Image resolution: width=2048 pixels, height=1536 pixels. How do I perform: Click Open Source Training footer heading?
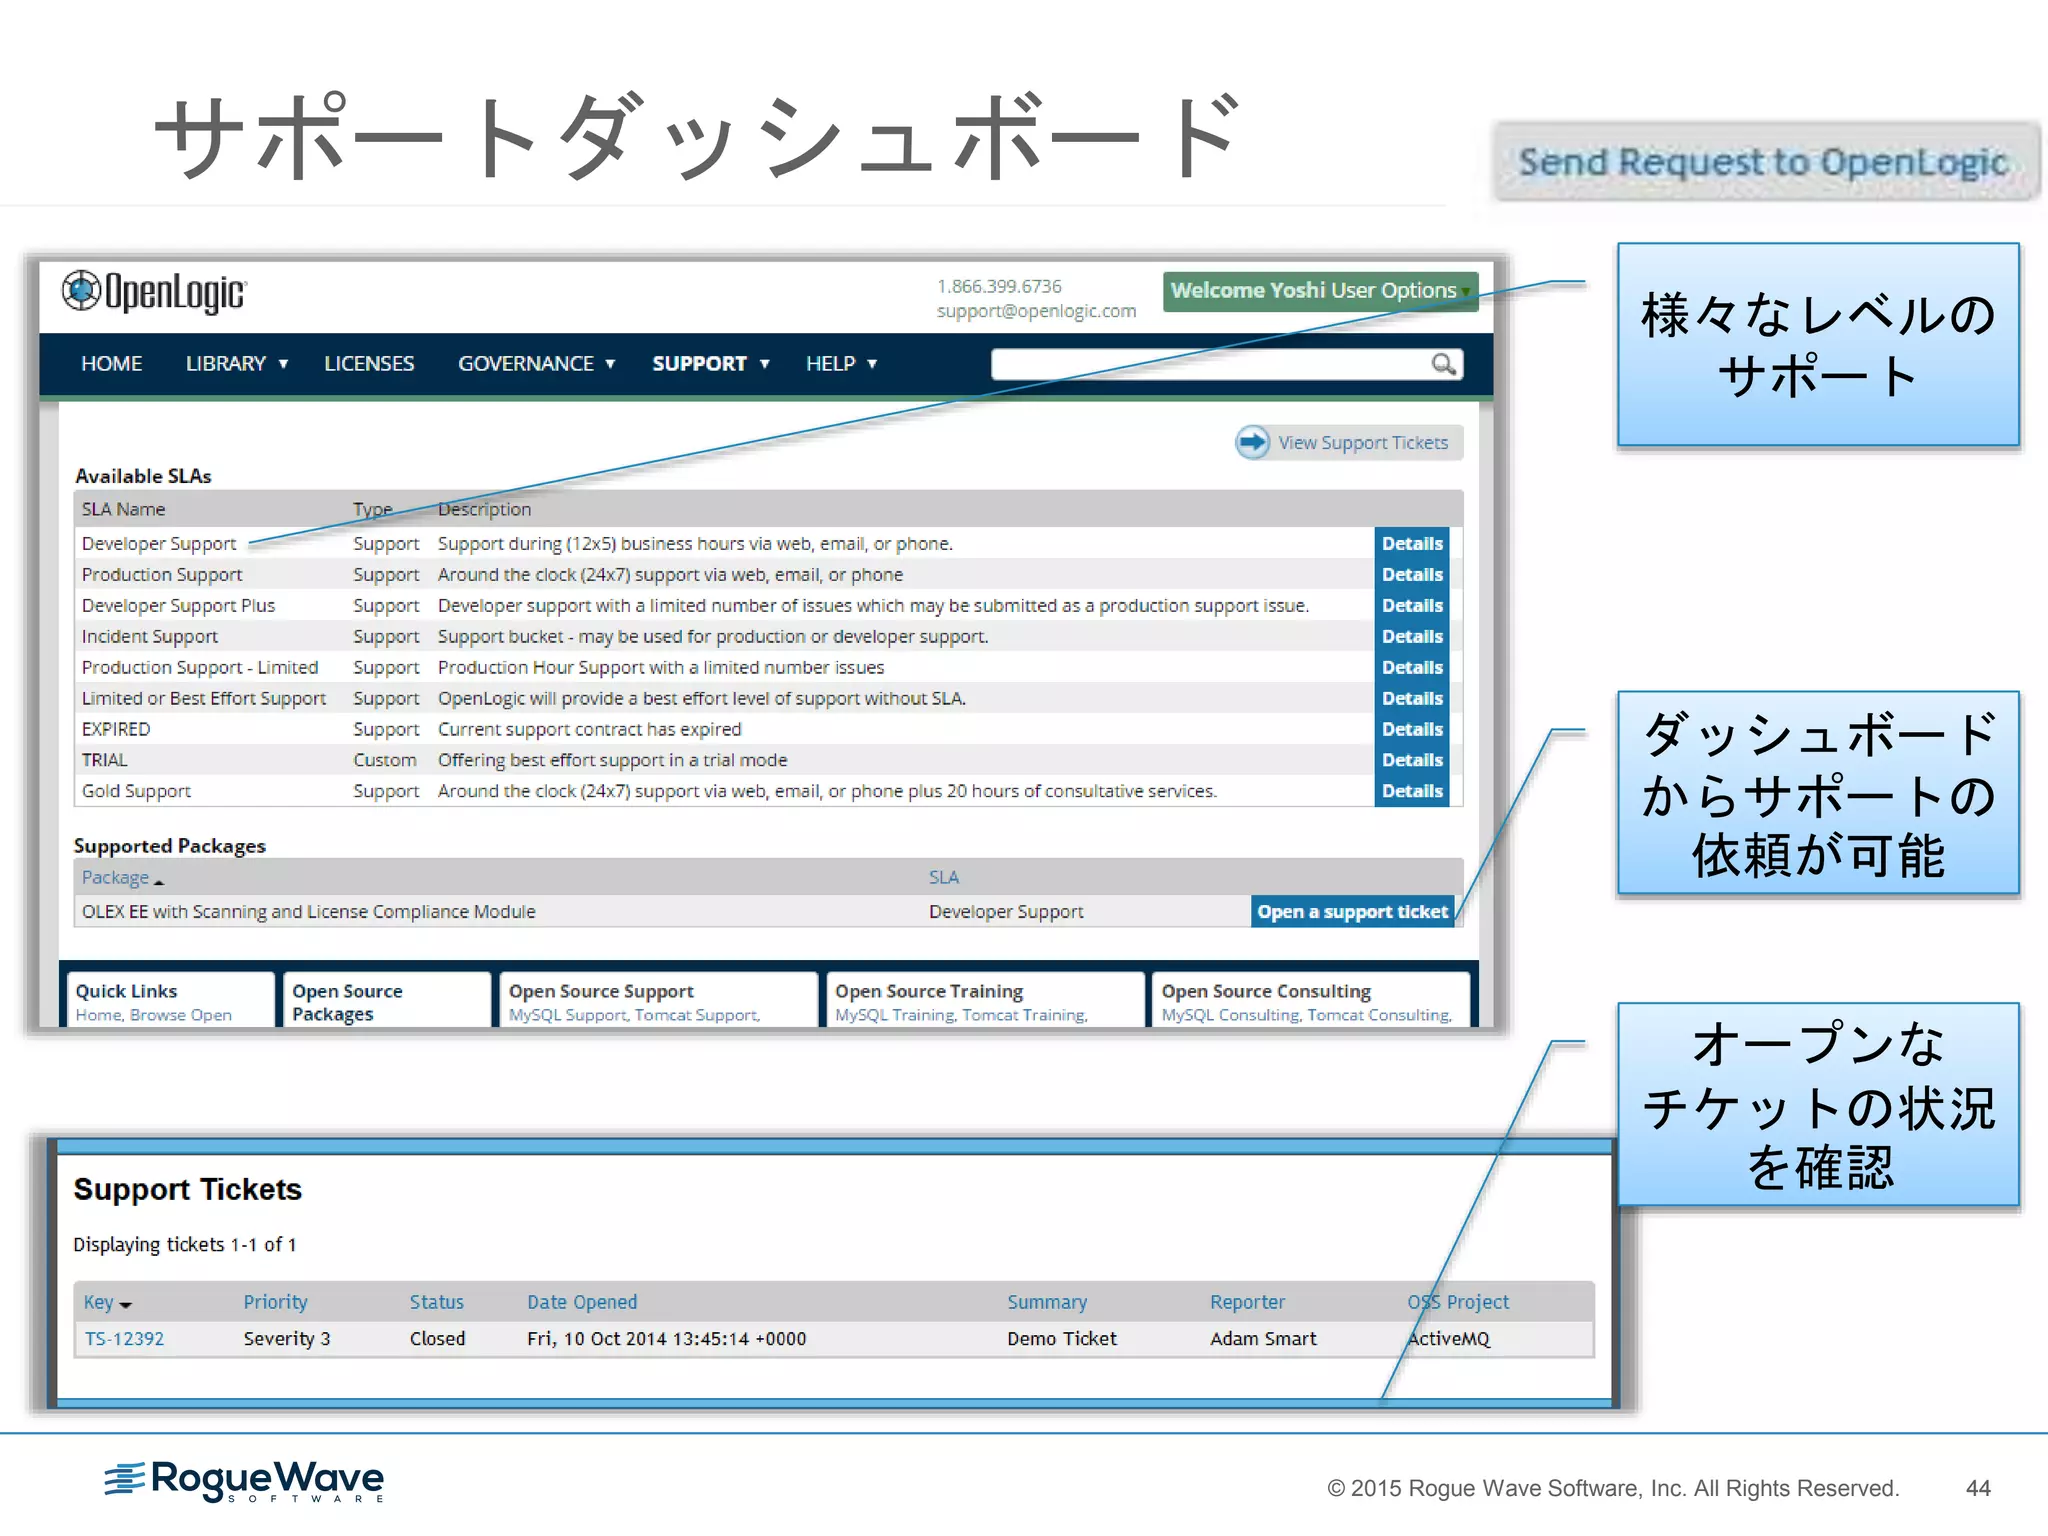pos(929,991)
